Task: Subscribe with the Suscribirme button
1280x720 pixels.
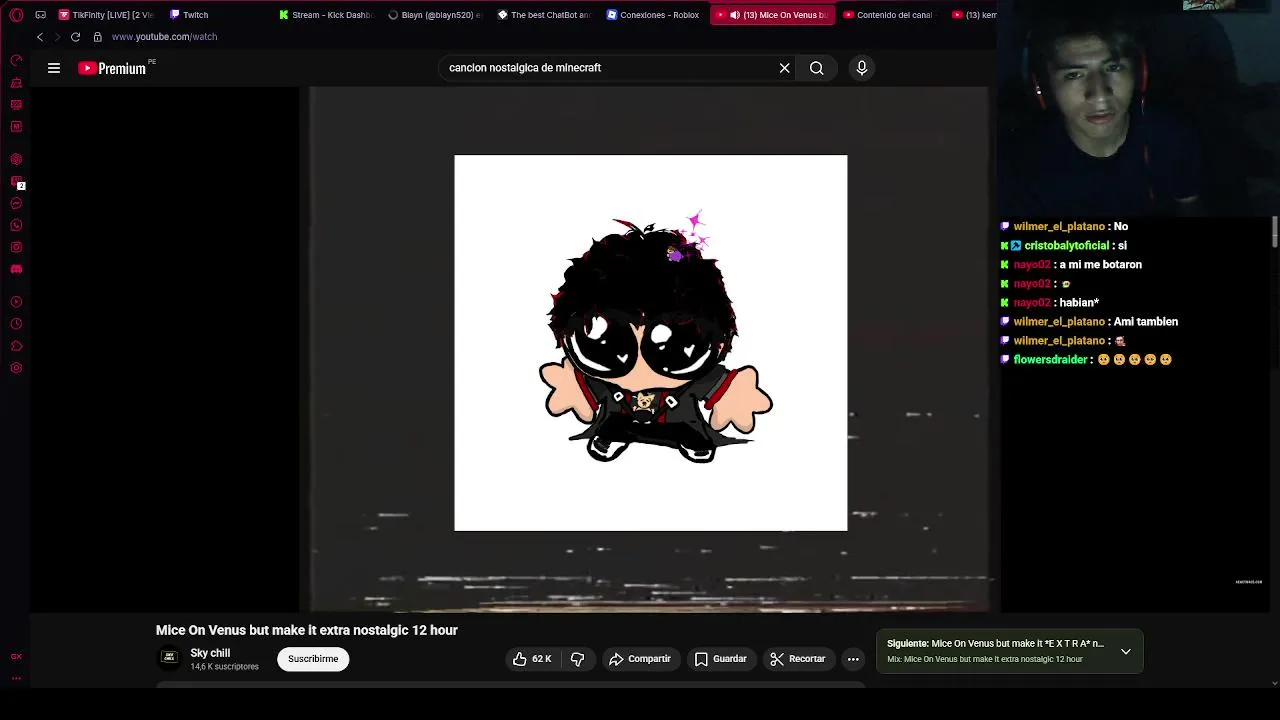Action: click(x=313, y=659)
